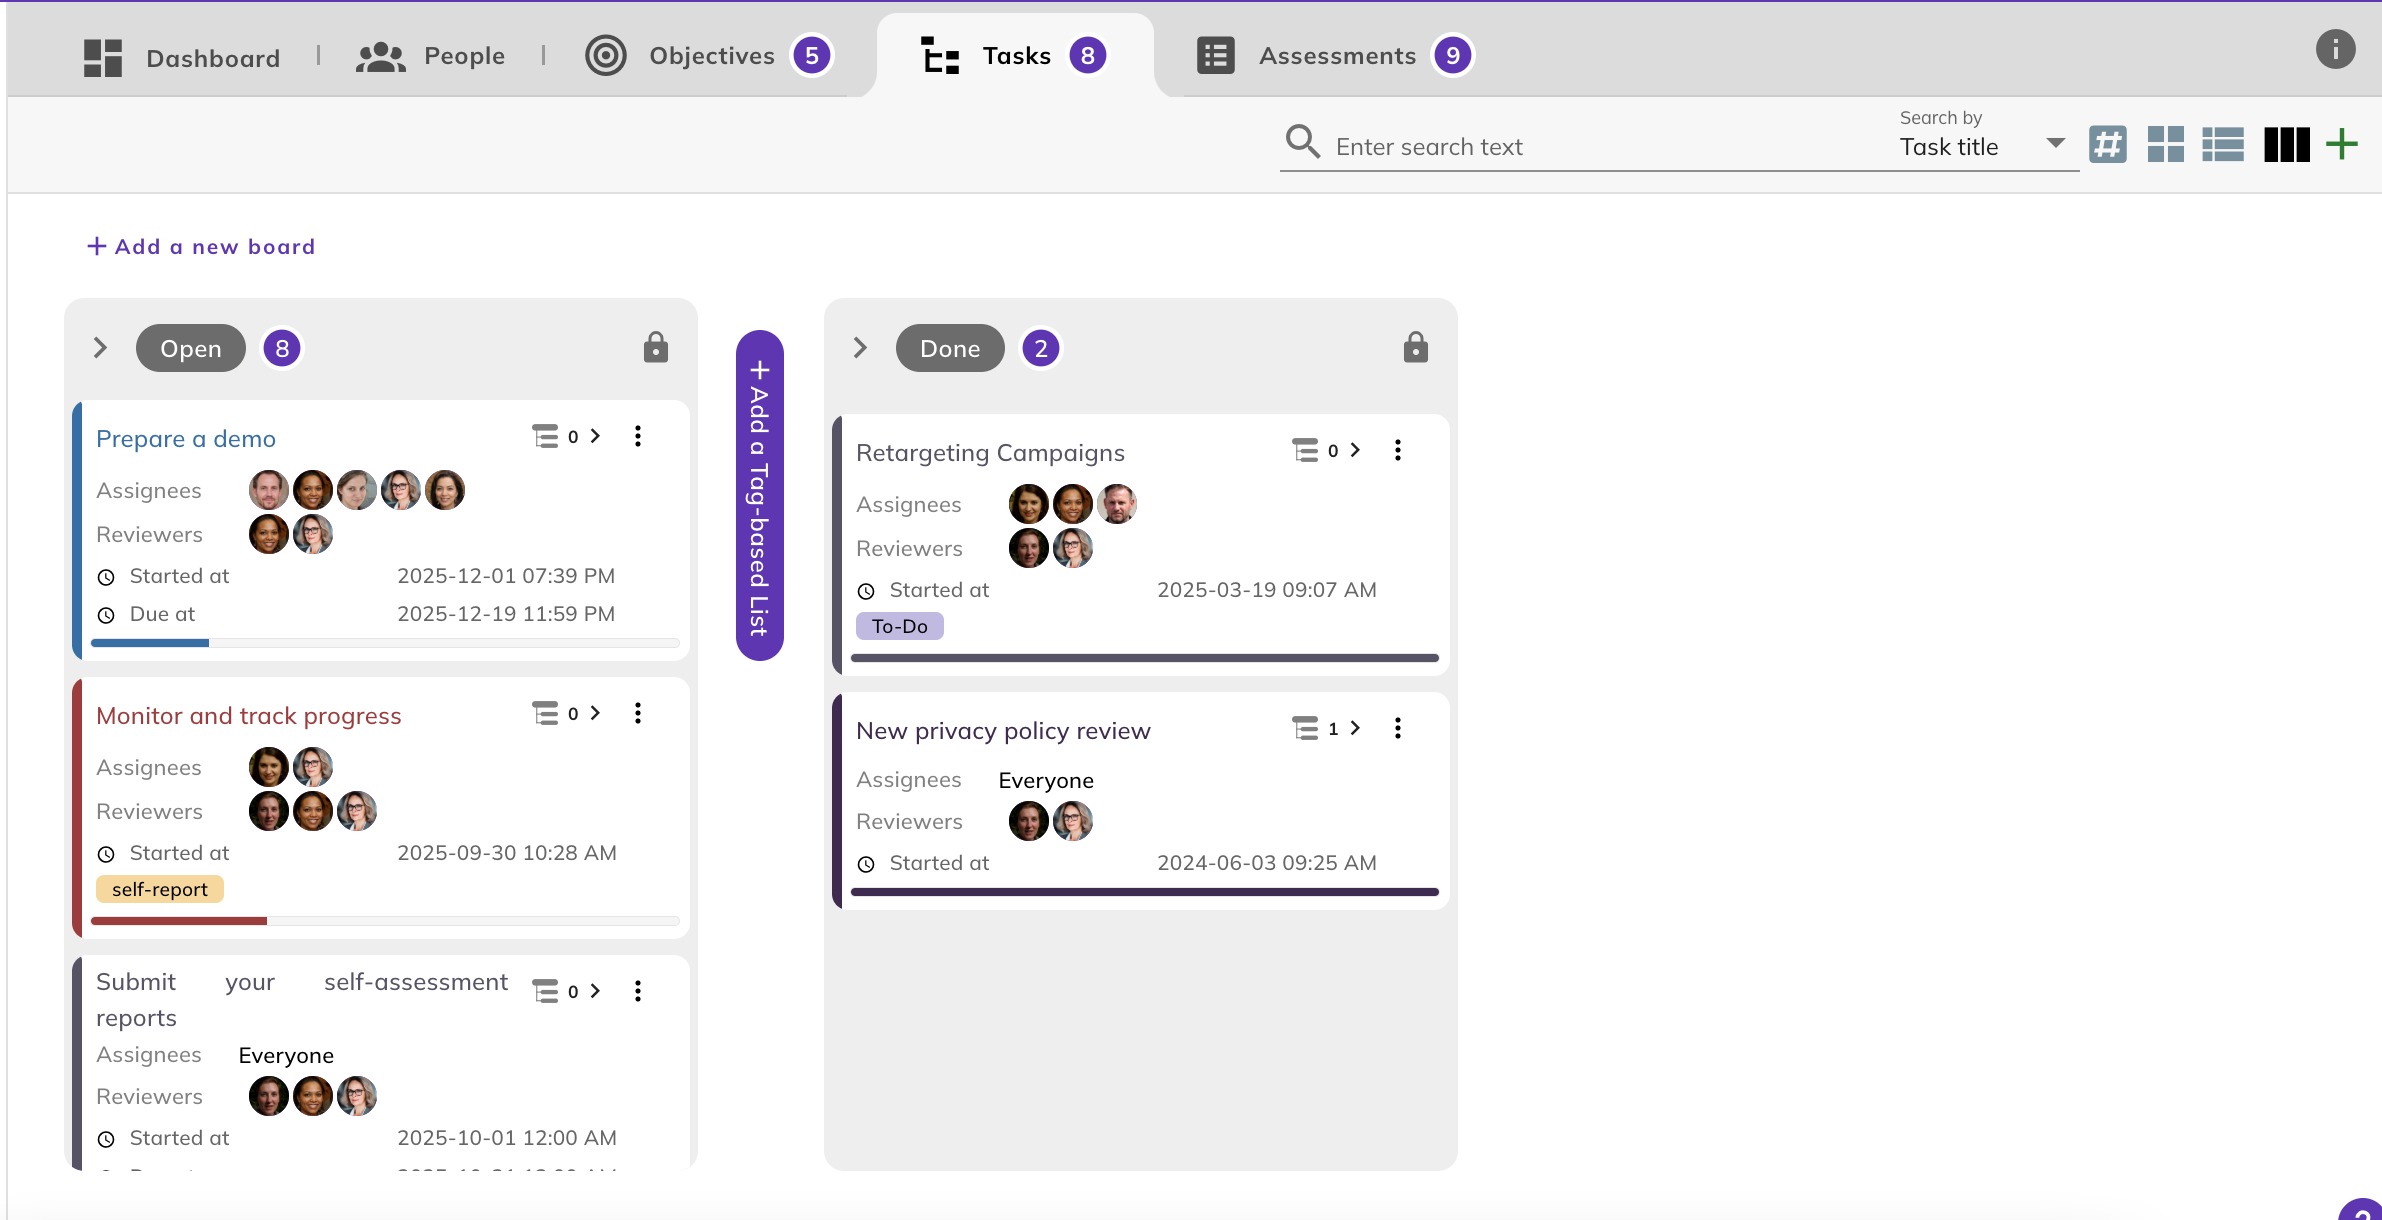The height and width of the screenshot is (1220, 2382).
Task: Click the green plus add task icon
Action: pos(2342,145)
